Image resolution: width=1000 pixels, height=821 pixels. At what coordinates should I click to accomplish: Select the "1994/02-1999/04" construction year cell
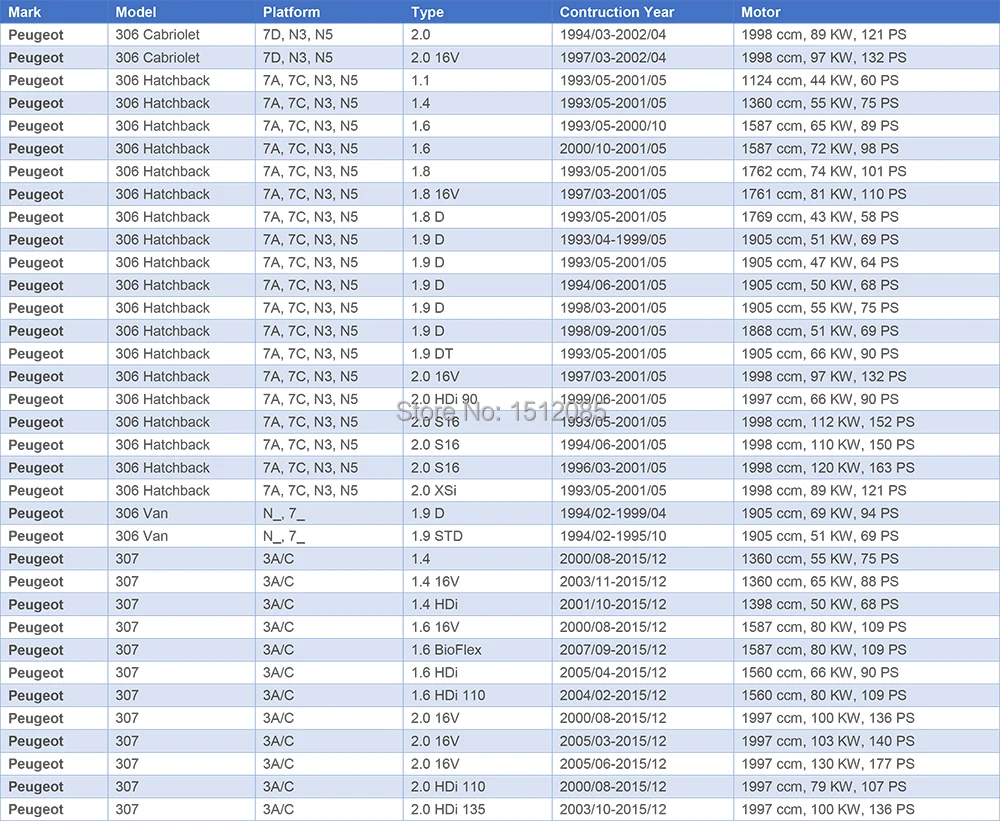[643, 514]
